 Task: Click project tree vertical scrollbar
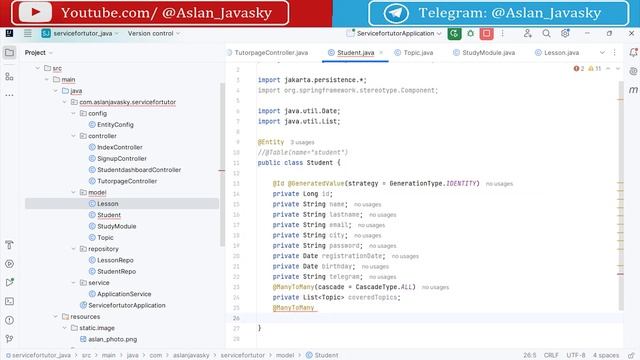click(x=222, y=164)
